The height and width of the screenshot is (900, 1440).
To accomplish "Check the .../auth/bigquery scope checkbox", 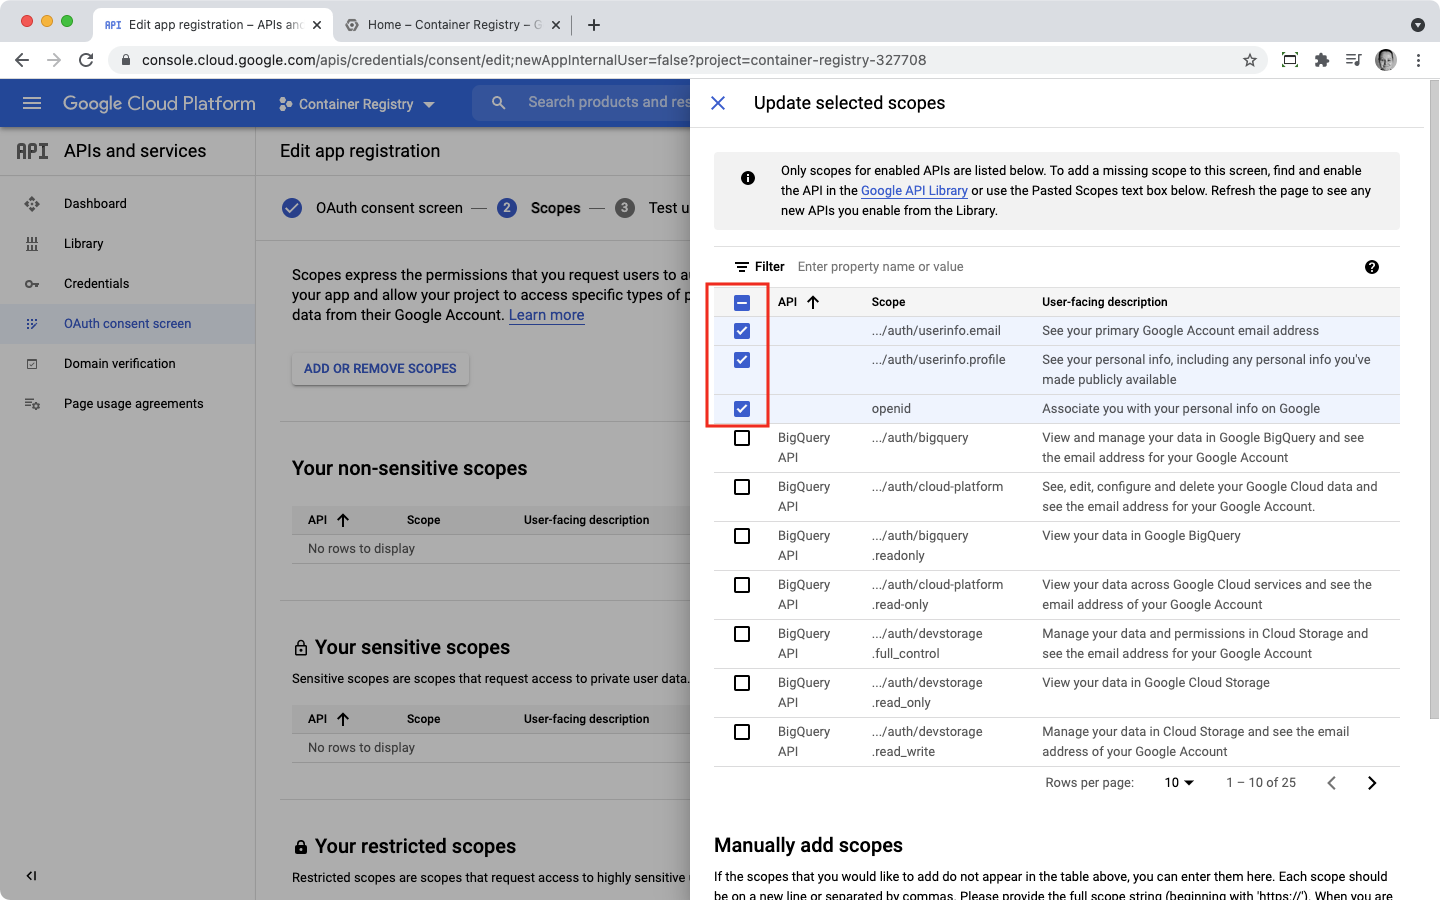I will (x=742, y=438).
